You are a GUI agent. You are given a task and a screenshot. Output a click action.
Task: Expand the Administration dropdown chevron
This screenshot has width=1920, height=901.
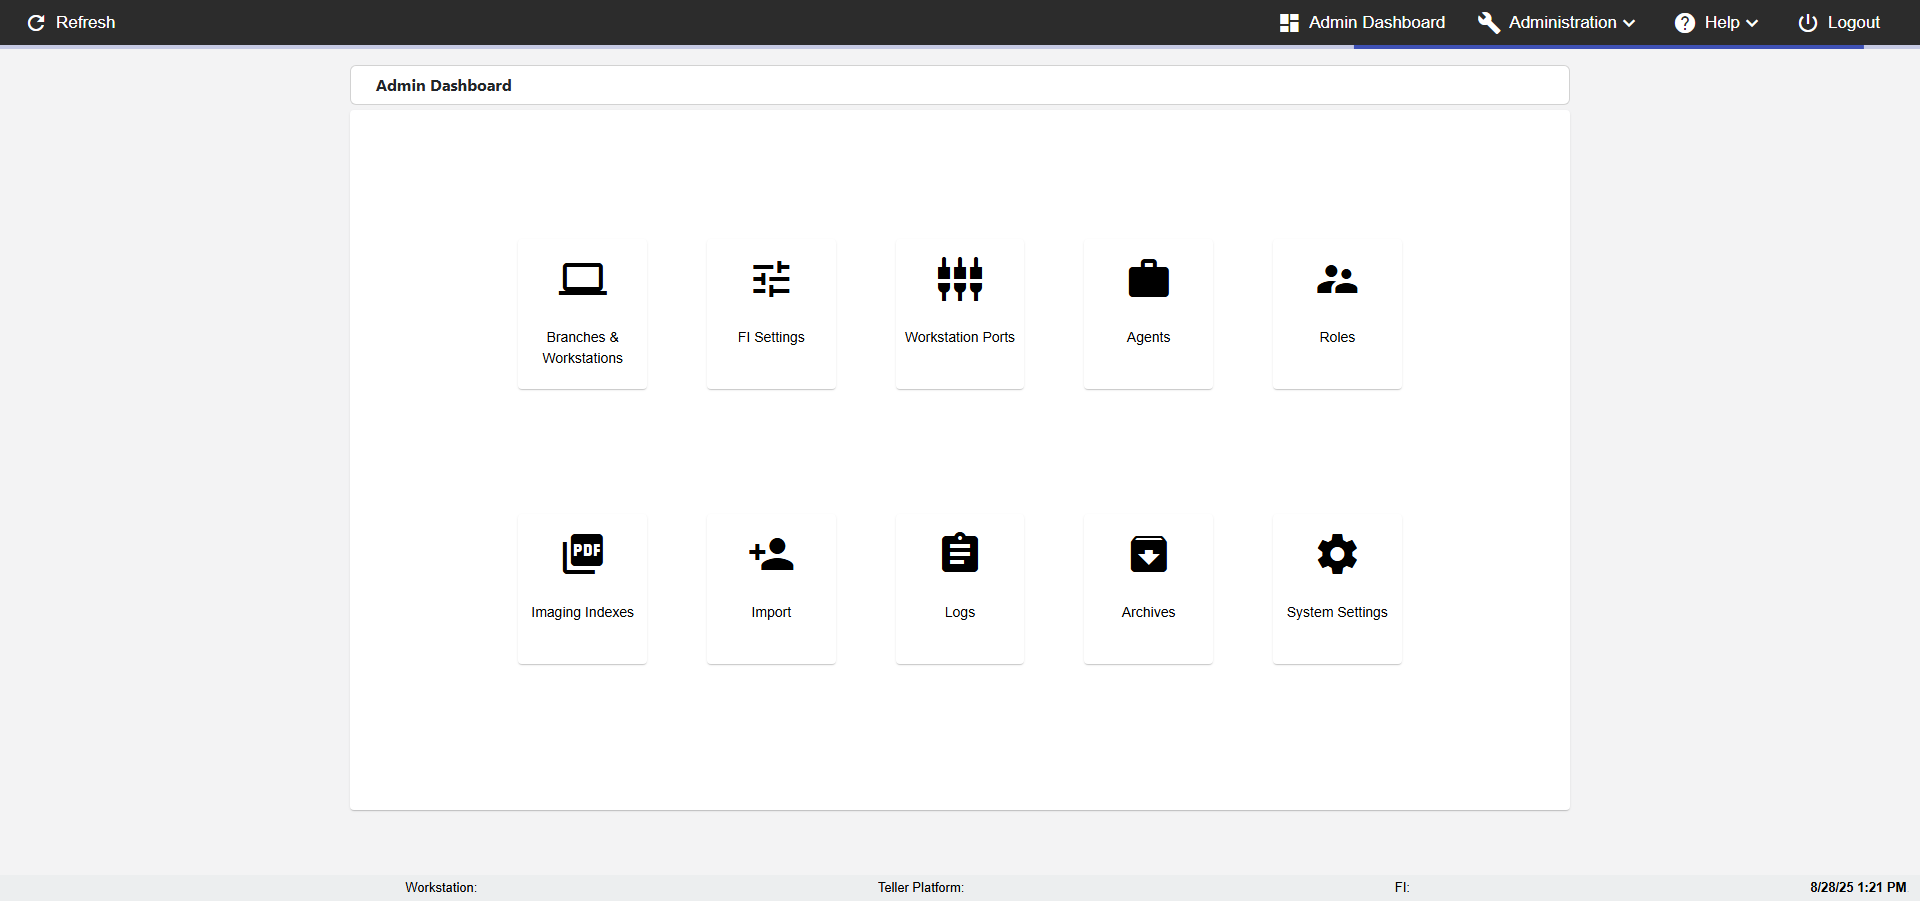(1629, 23)
